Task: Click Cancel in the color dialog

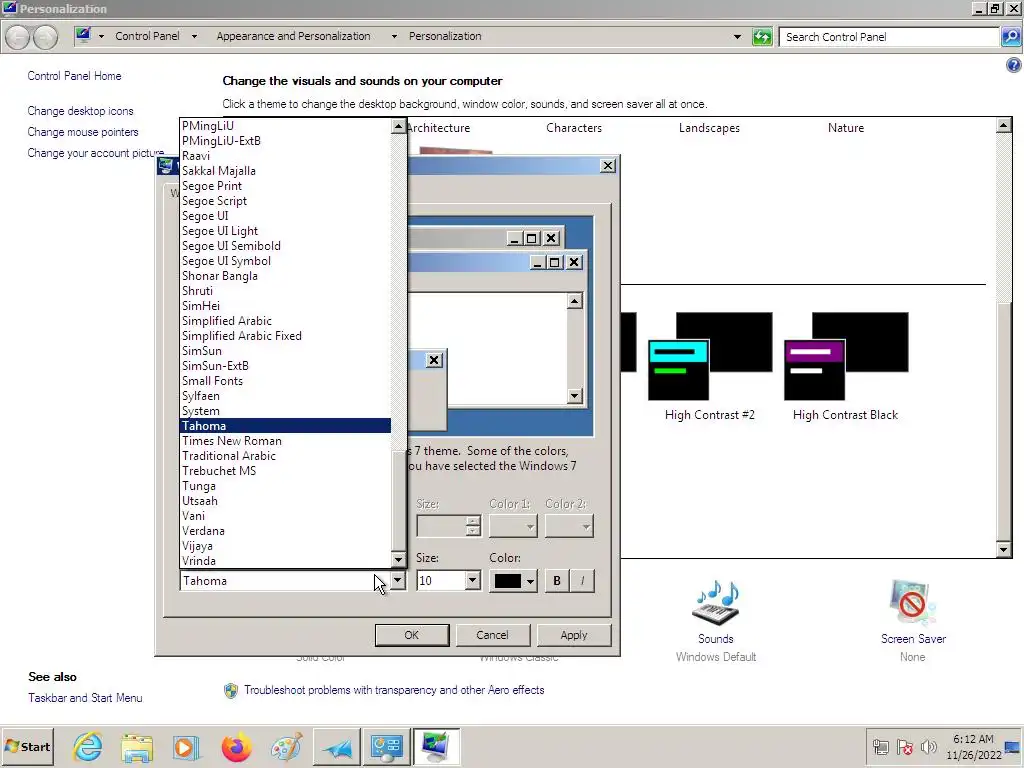Action: coord(492,635)
